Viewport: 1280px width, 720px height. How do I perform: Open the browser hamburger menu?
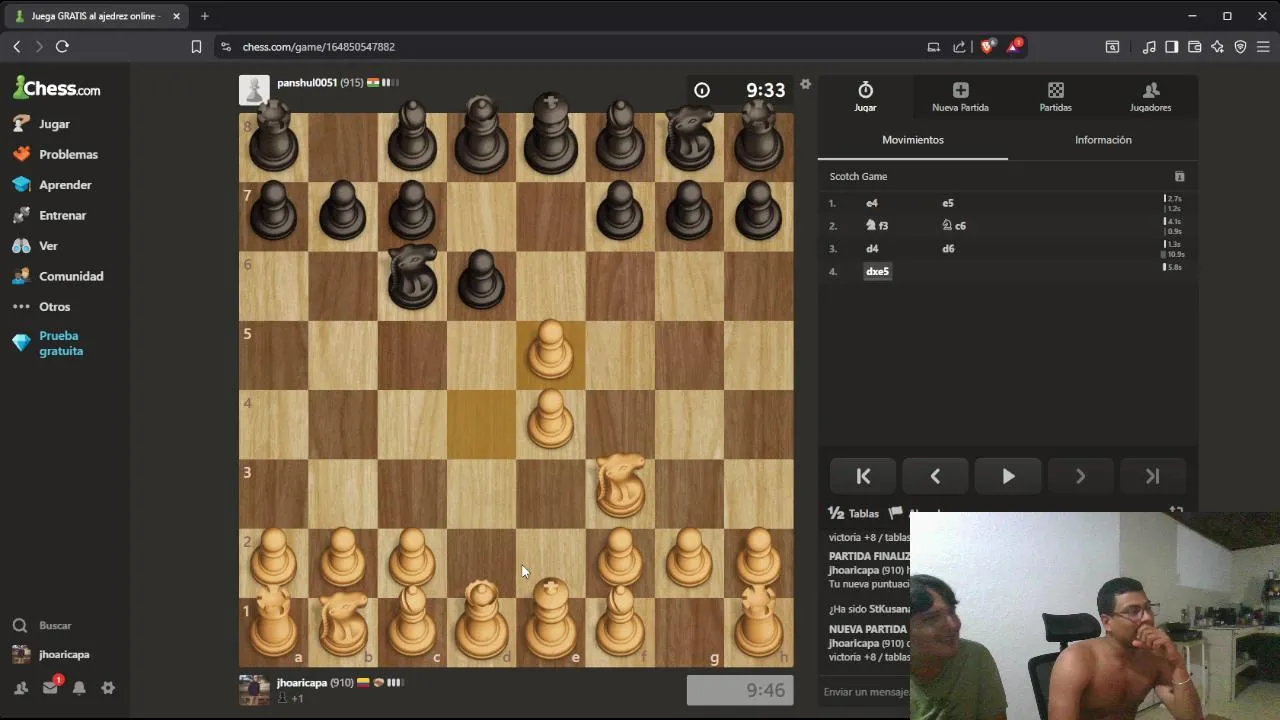[1263, 47]
